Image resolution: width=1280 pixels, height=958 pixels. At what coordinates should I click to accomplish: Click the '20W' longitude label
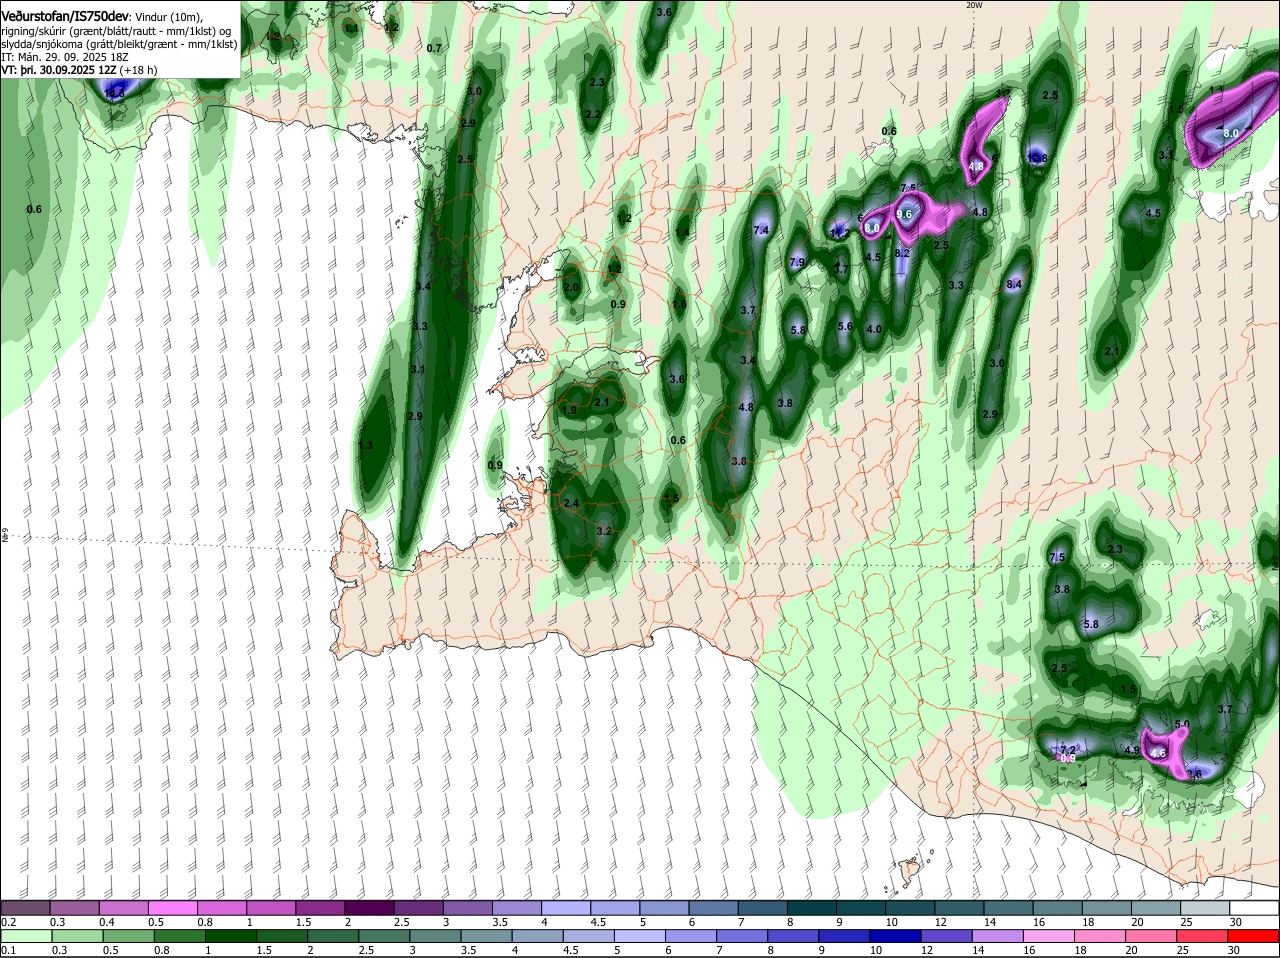click(x=974, y=5)
